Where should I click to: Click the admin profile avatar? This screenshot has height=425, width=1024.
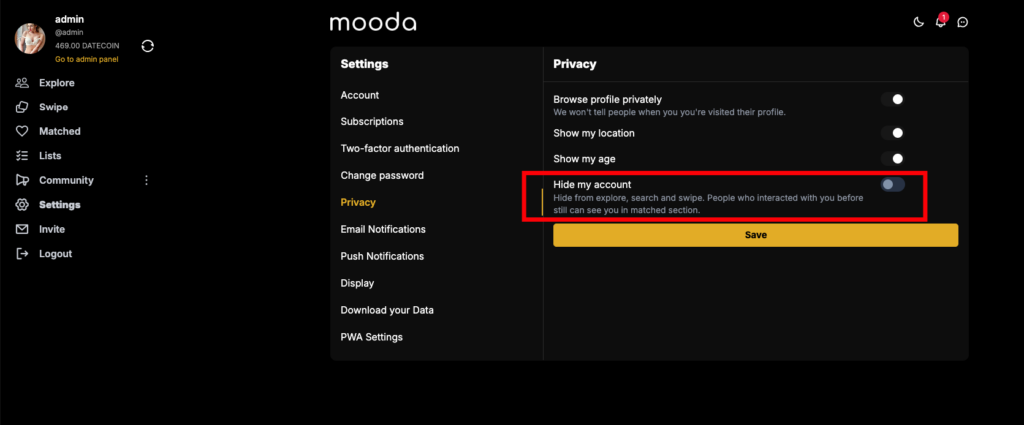(x=31, y=37)
